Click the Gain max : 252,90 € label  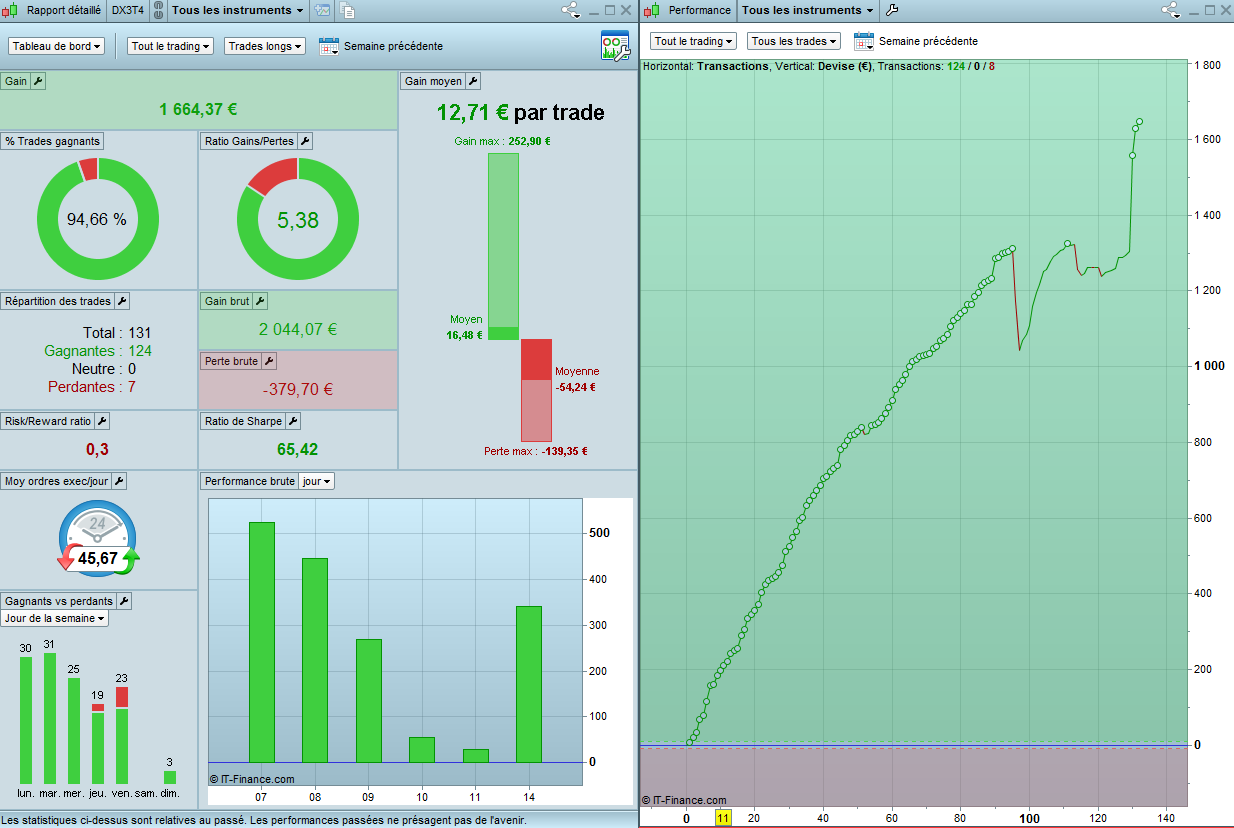[x=502, y=141]
